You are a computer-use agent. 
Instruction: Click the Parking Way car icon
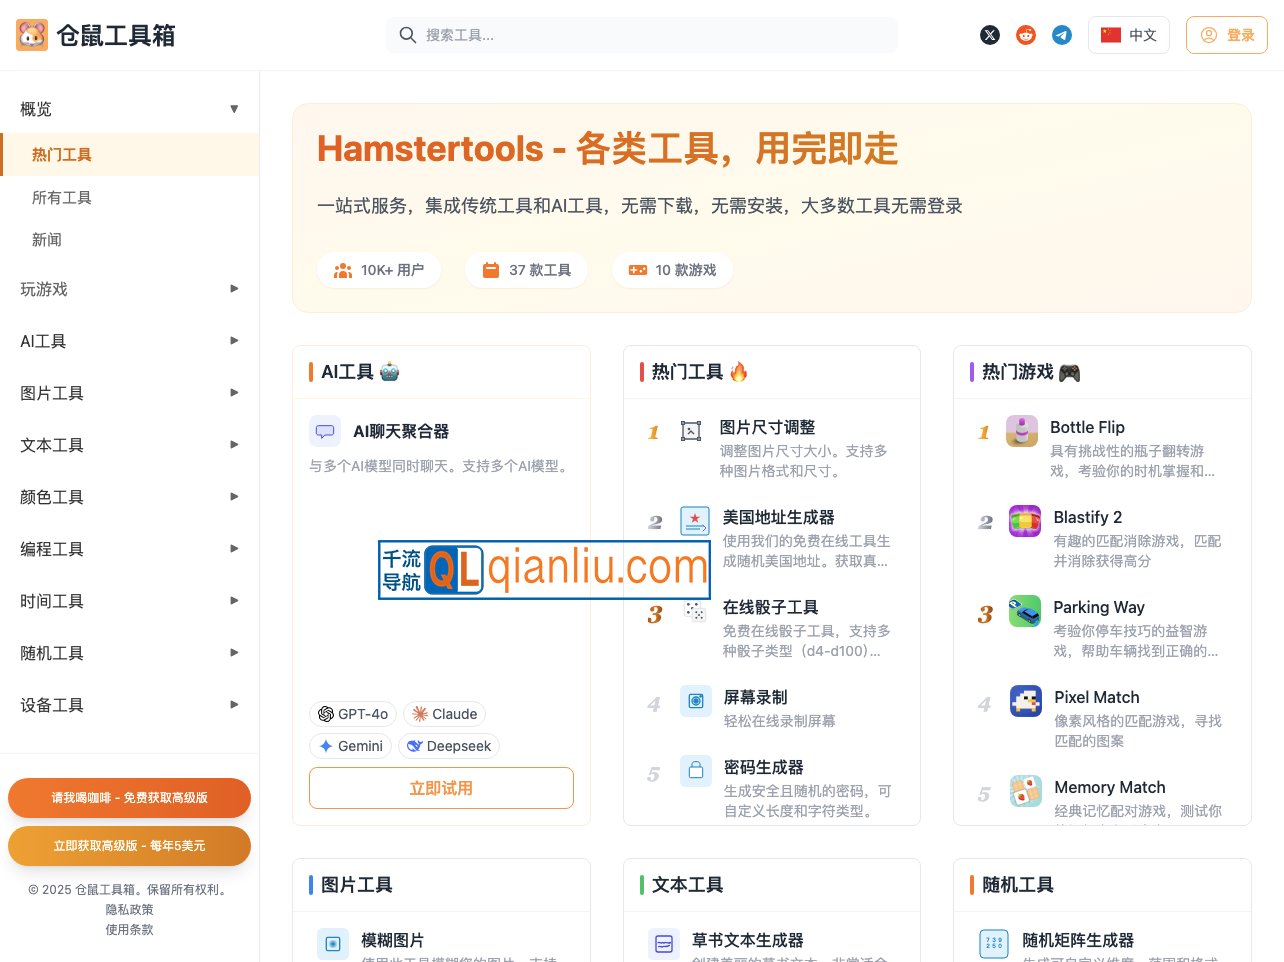click(1025, 611)
